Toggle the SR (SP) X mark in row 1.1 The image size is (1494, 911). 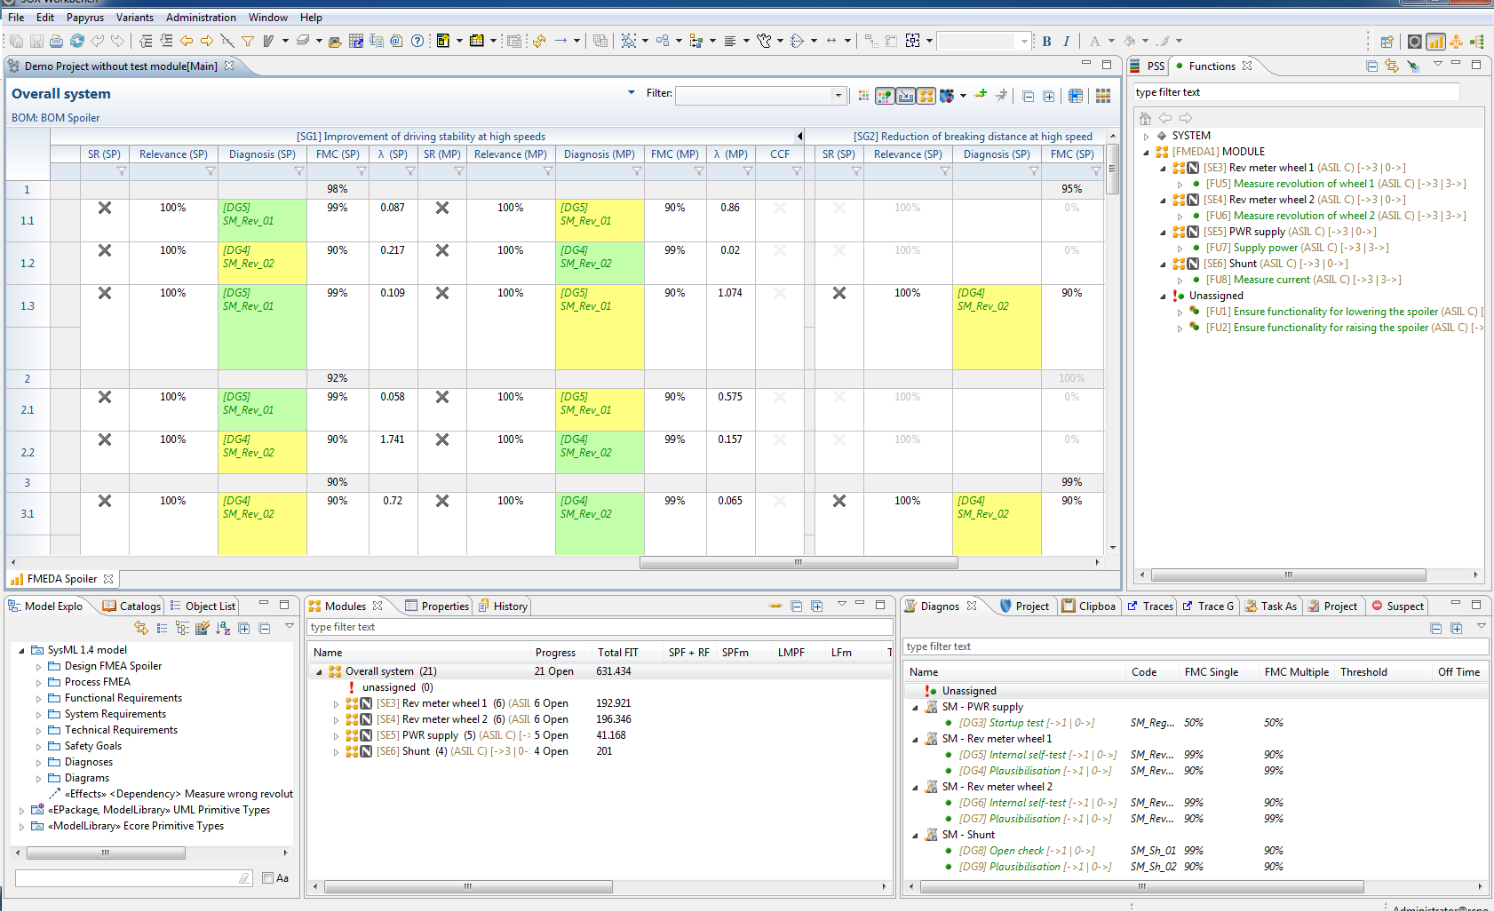[x=104, y=208]
